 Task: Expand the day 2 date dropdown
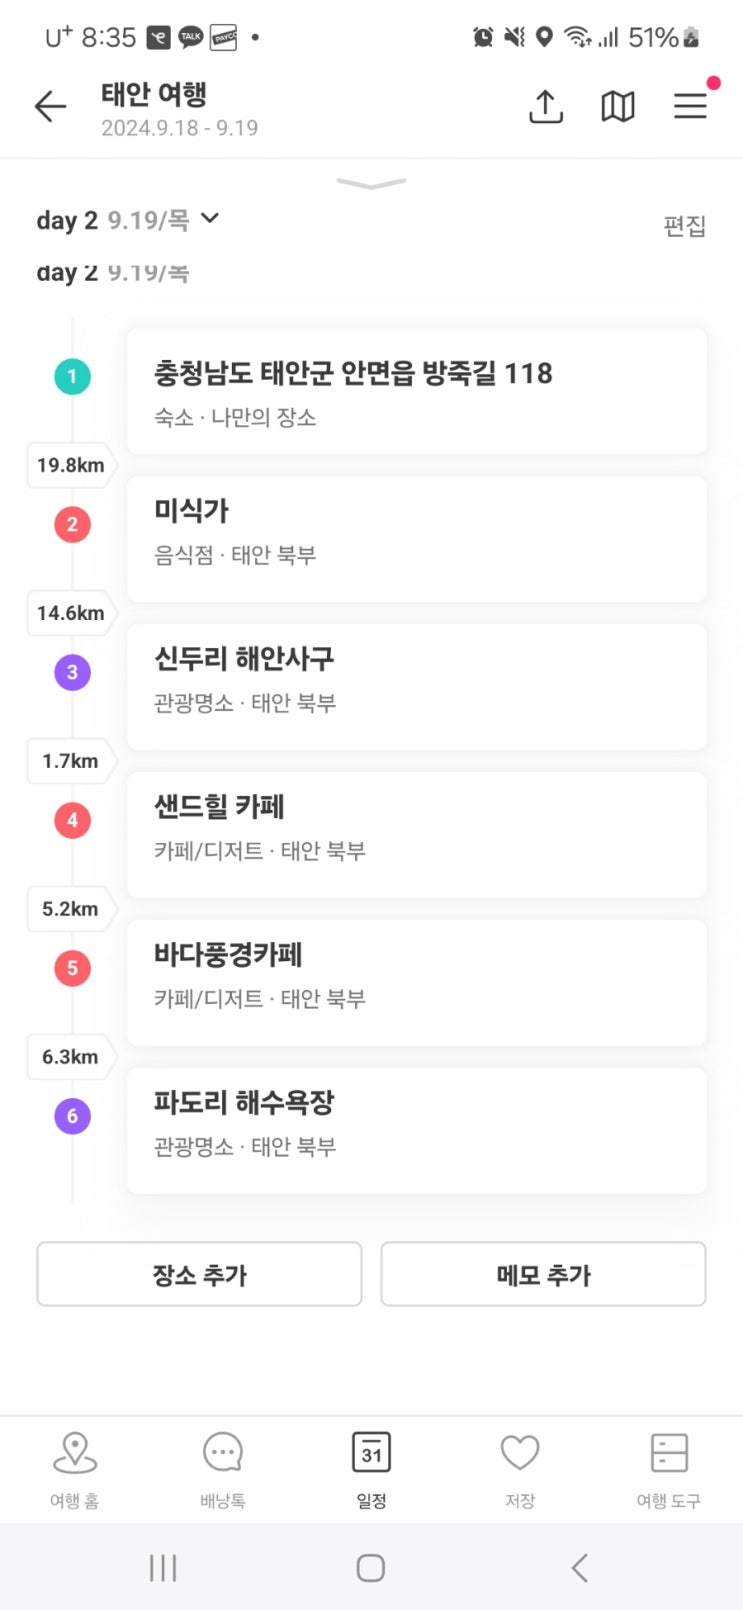coord(210,219)
